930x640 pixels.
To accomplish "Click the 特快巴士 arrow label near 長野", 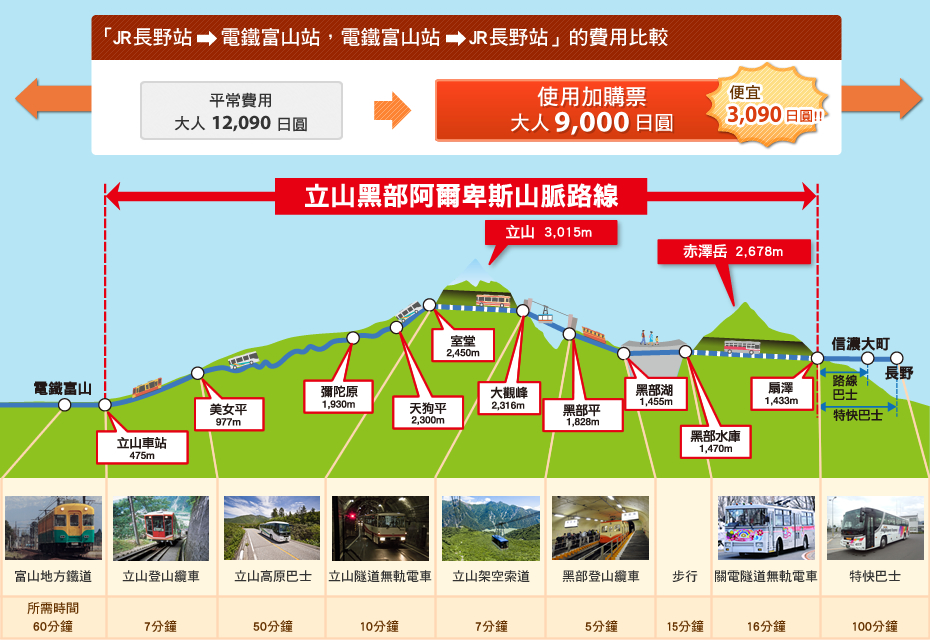I will coord(858,415).
